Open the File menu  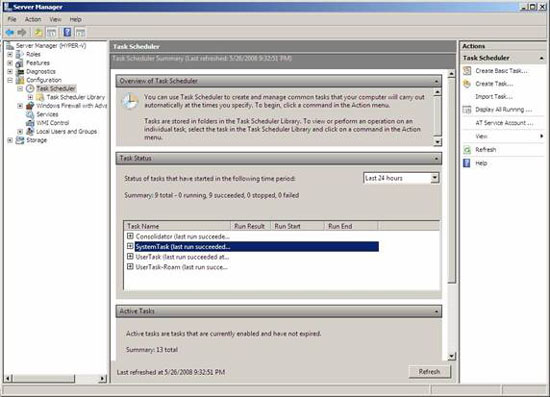pyautogui.click(x=12, y=19)
